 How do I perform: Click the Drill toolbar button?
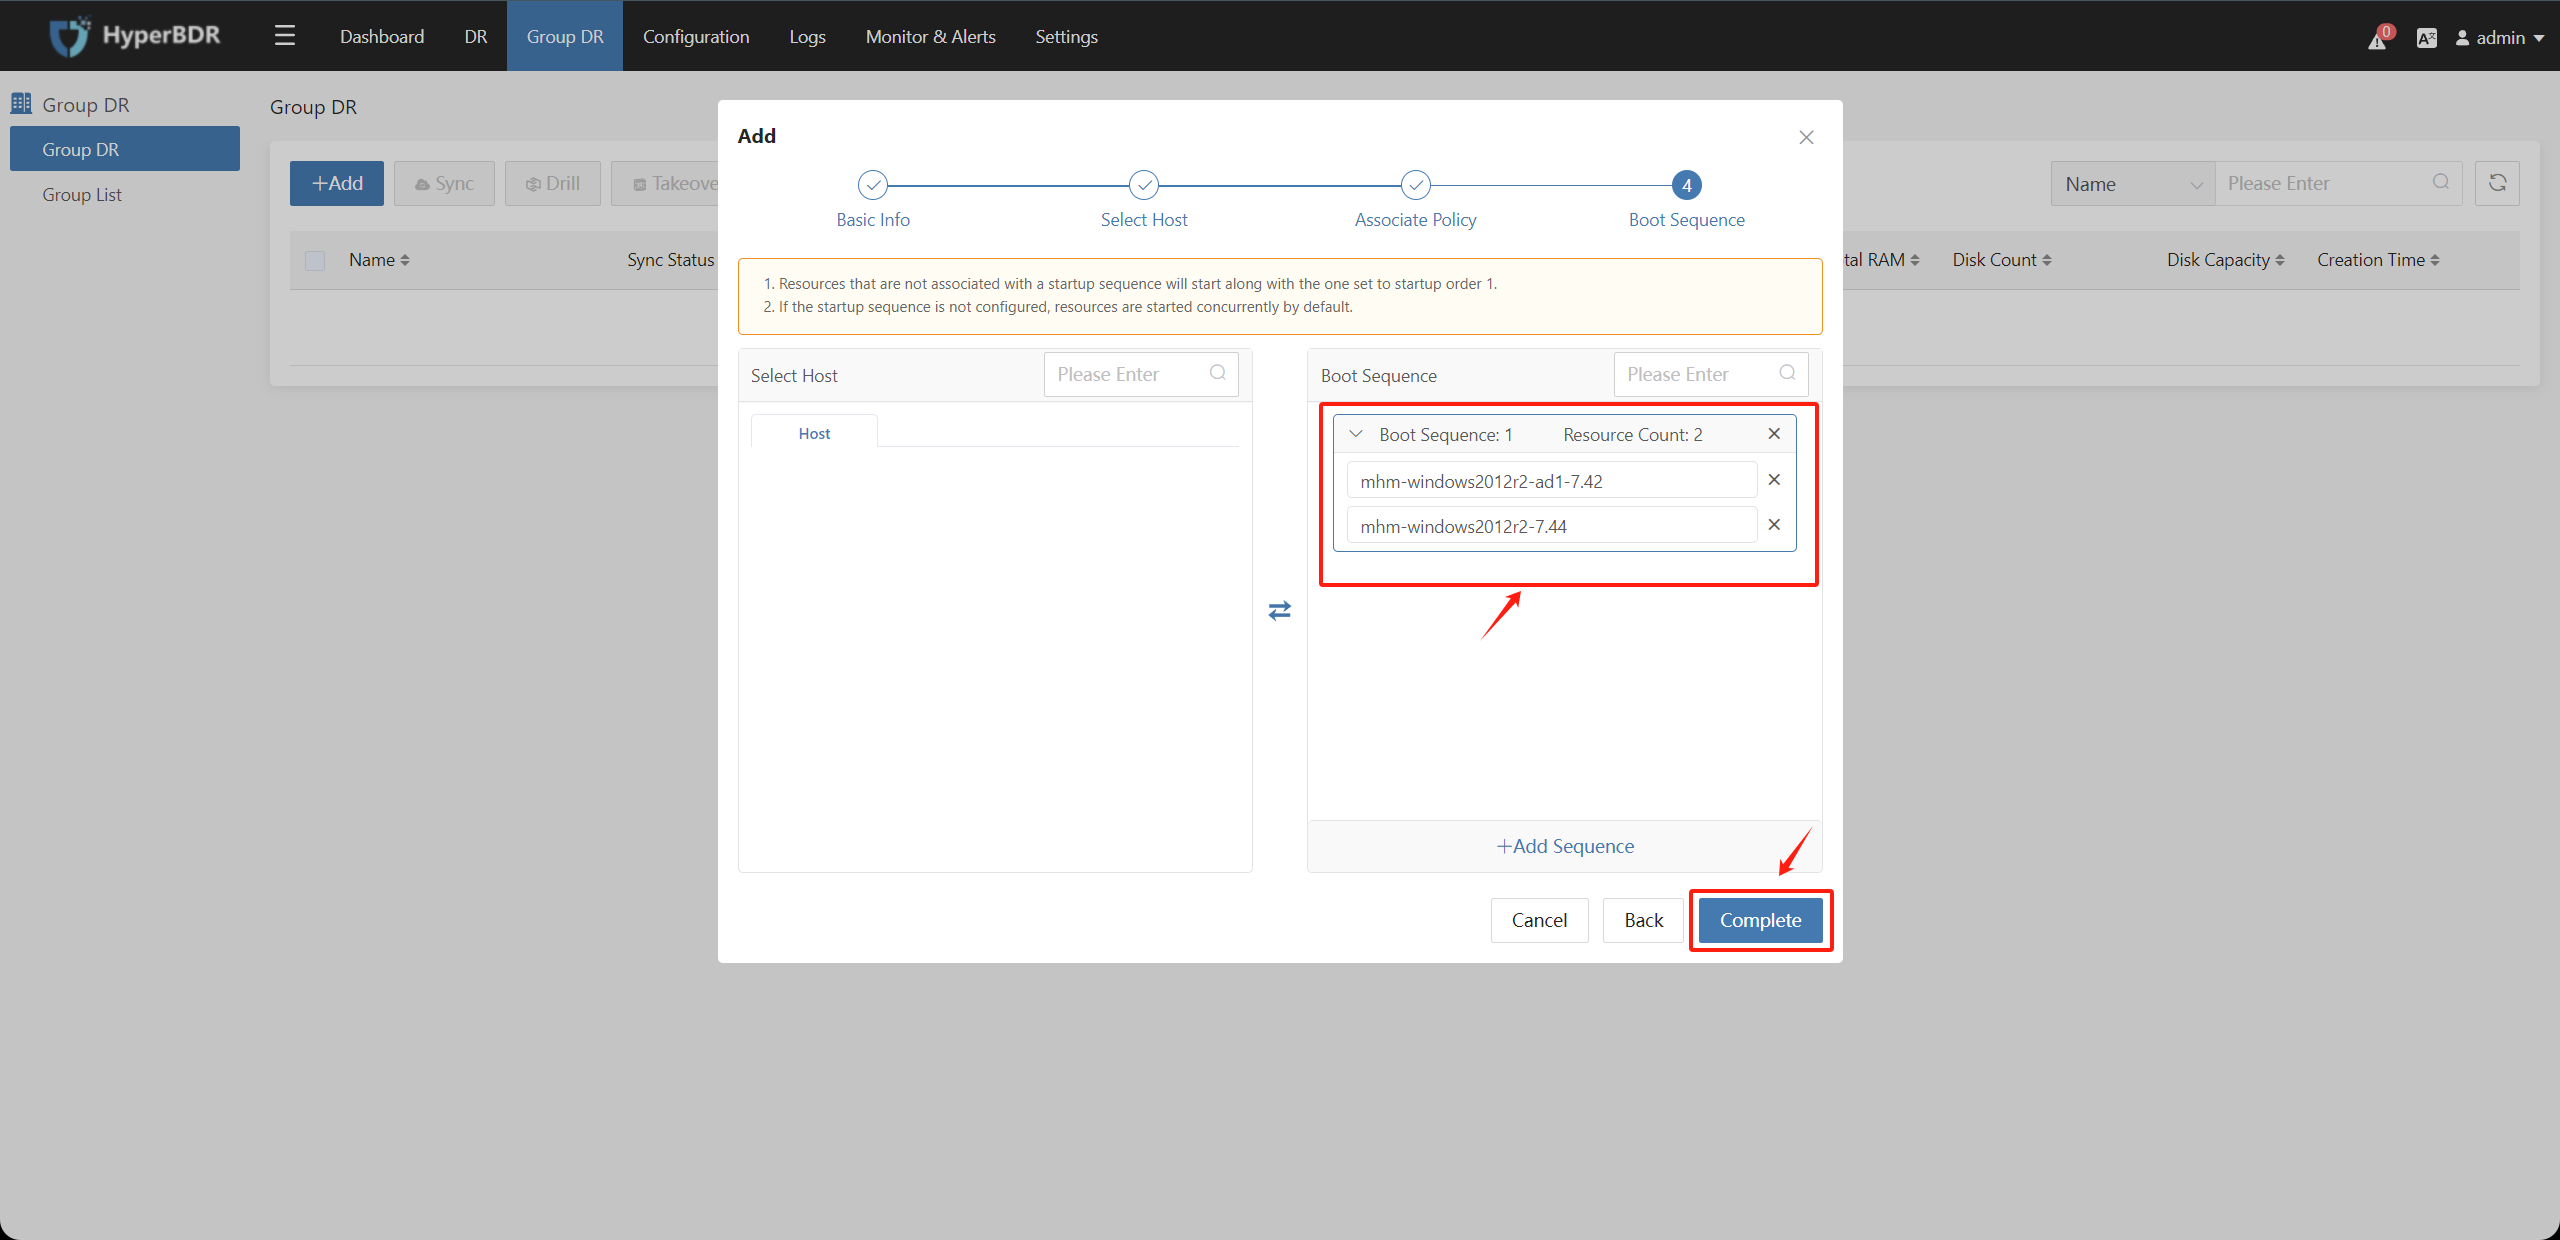pos(553,183)
